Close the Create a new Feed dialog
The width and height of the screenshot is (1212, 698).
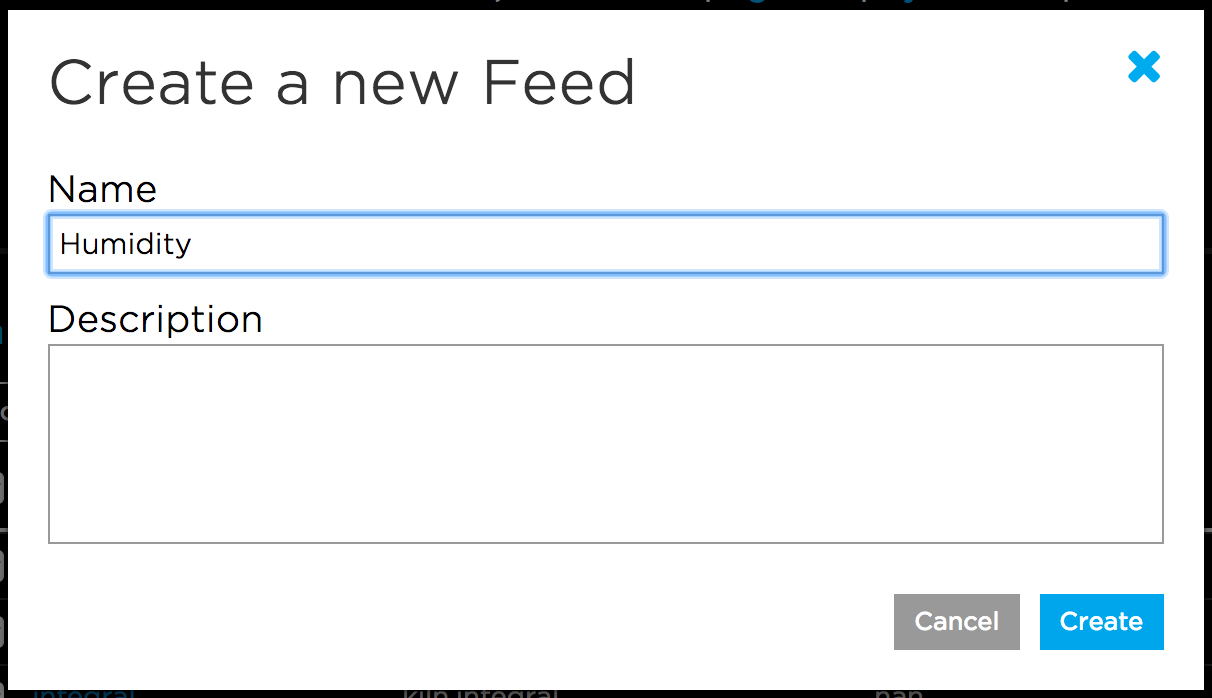(1143, 66)
